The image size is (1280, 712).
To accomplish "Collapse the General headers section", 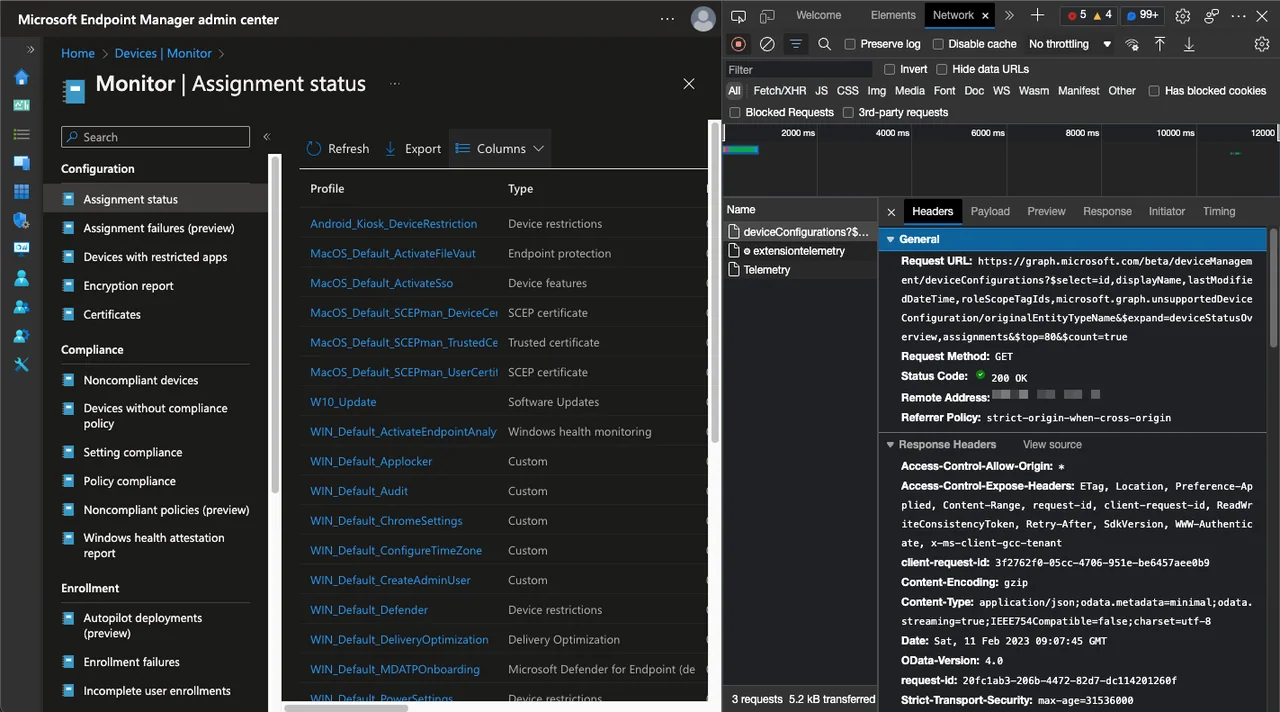I will click(x=890, y=239).
